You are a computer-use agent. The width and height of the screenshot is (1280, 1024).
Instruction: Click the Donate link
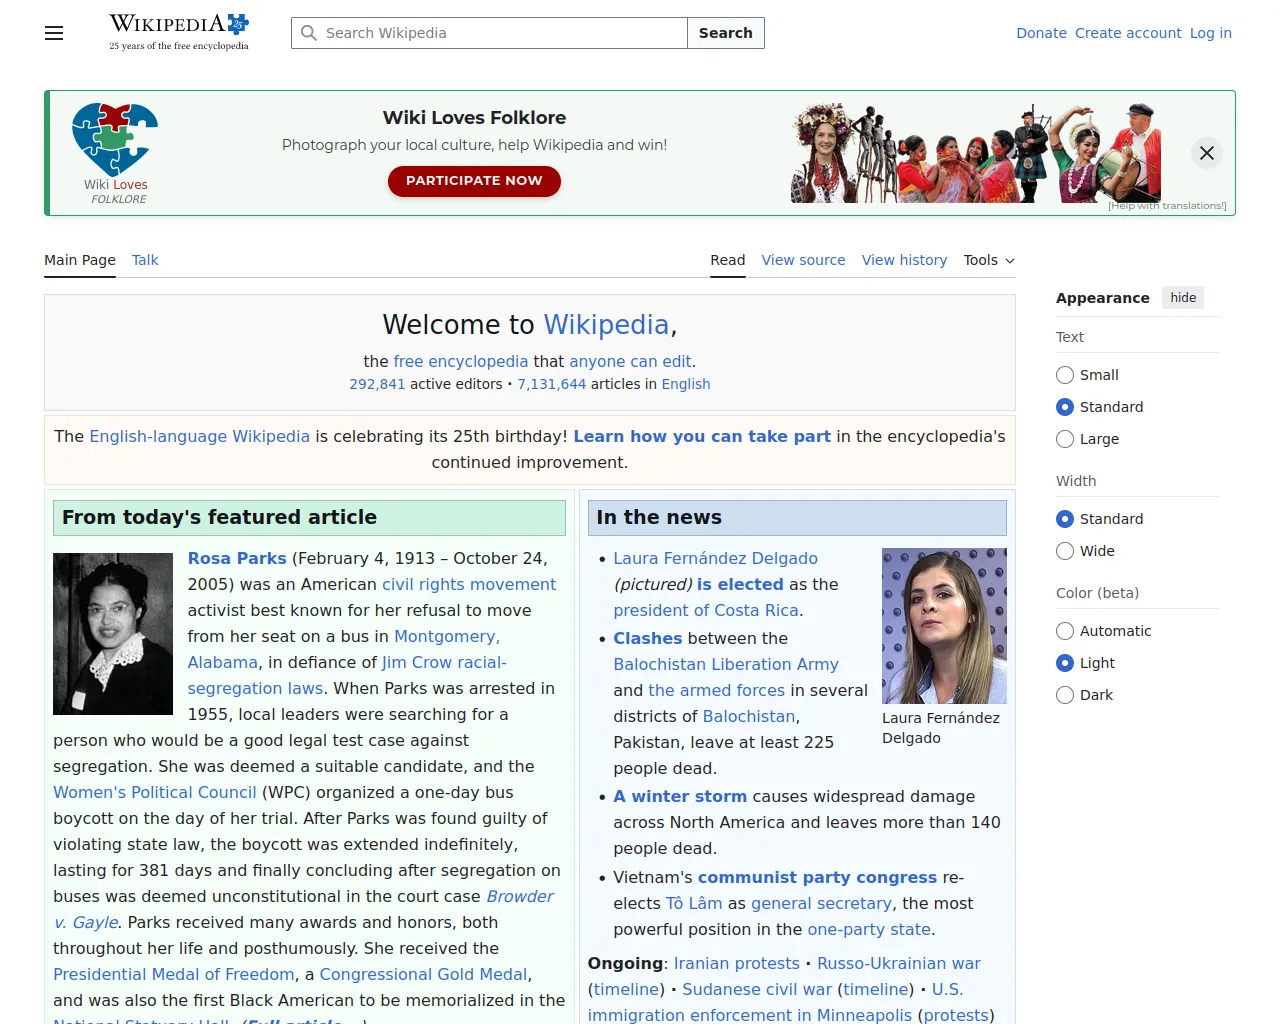(1041, 33)
